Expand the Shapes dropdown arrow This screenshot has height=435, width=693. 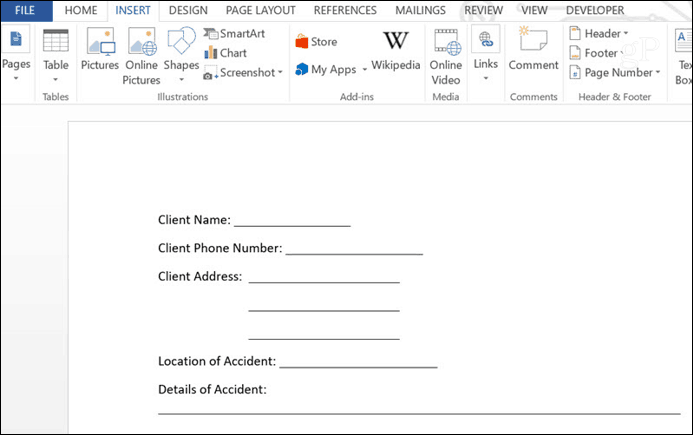click(x=181, y=80)
